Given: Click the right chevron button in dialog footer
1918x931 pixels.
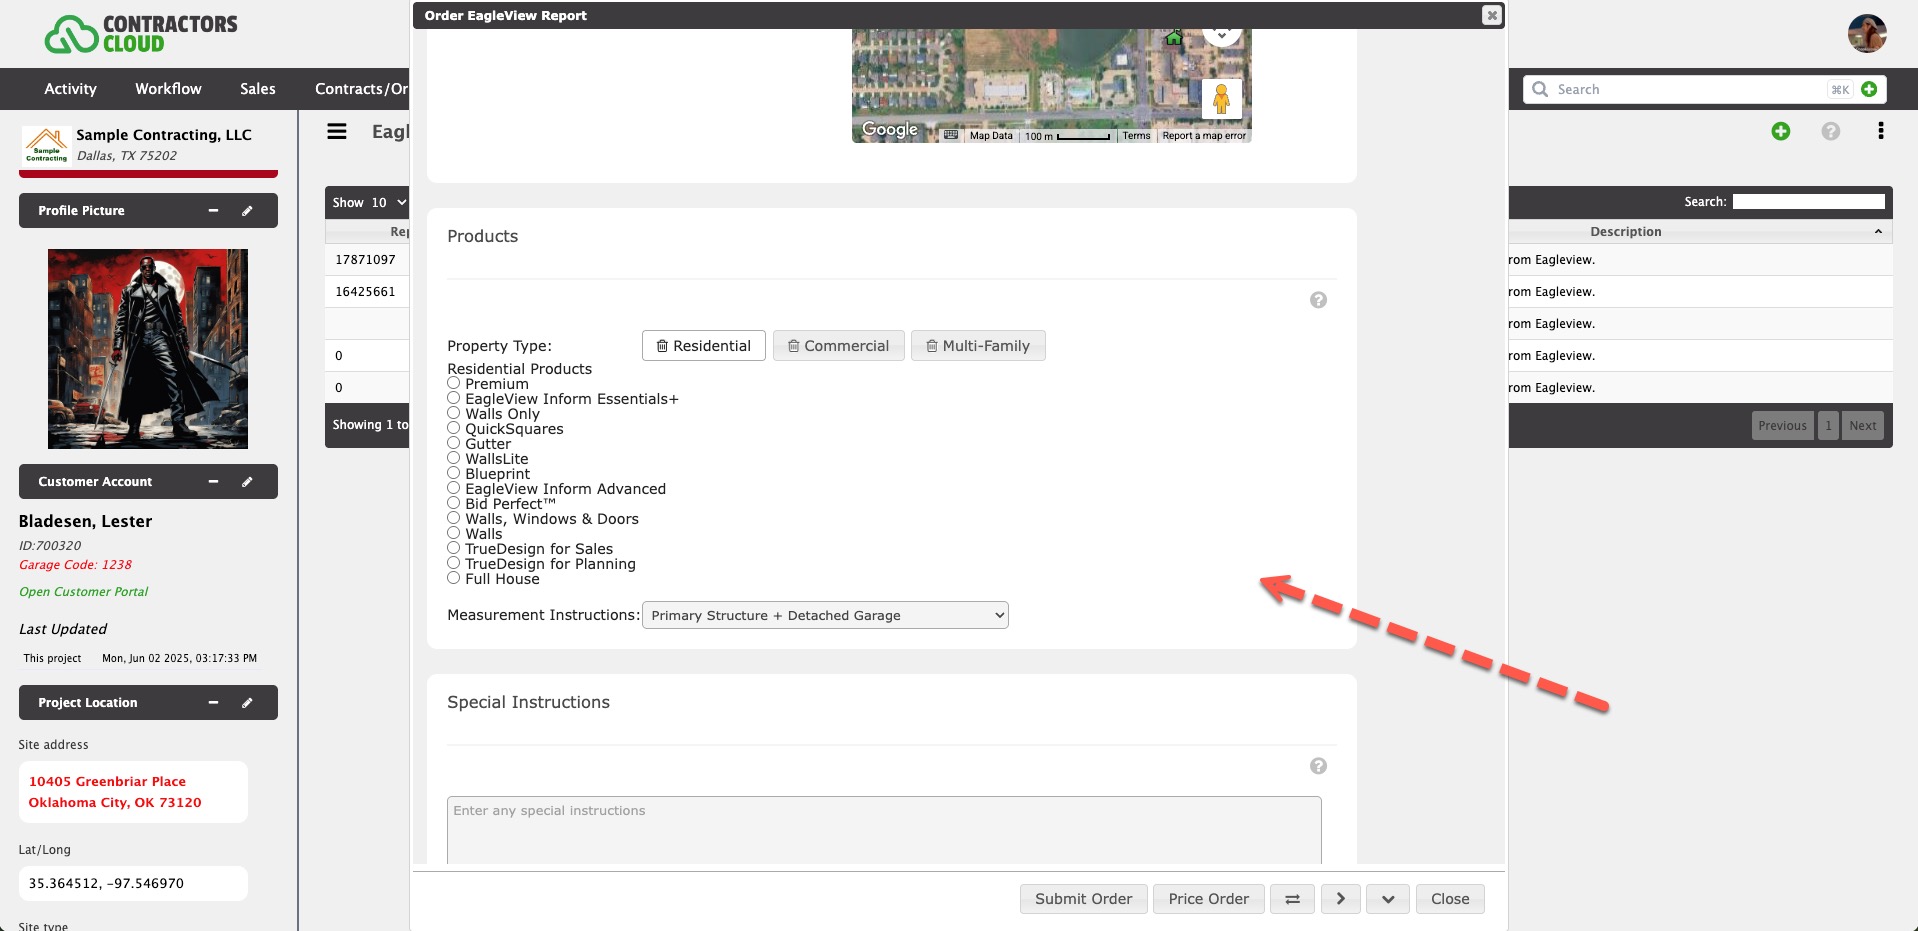Looking at the screenshot, I should tap(1341, 899).
